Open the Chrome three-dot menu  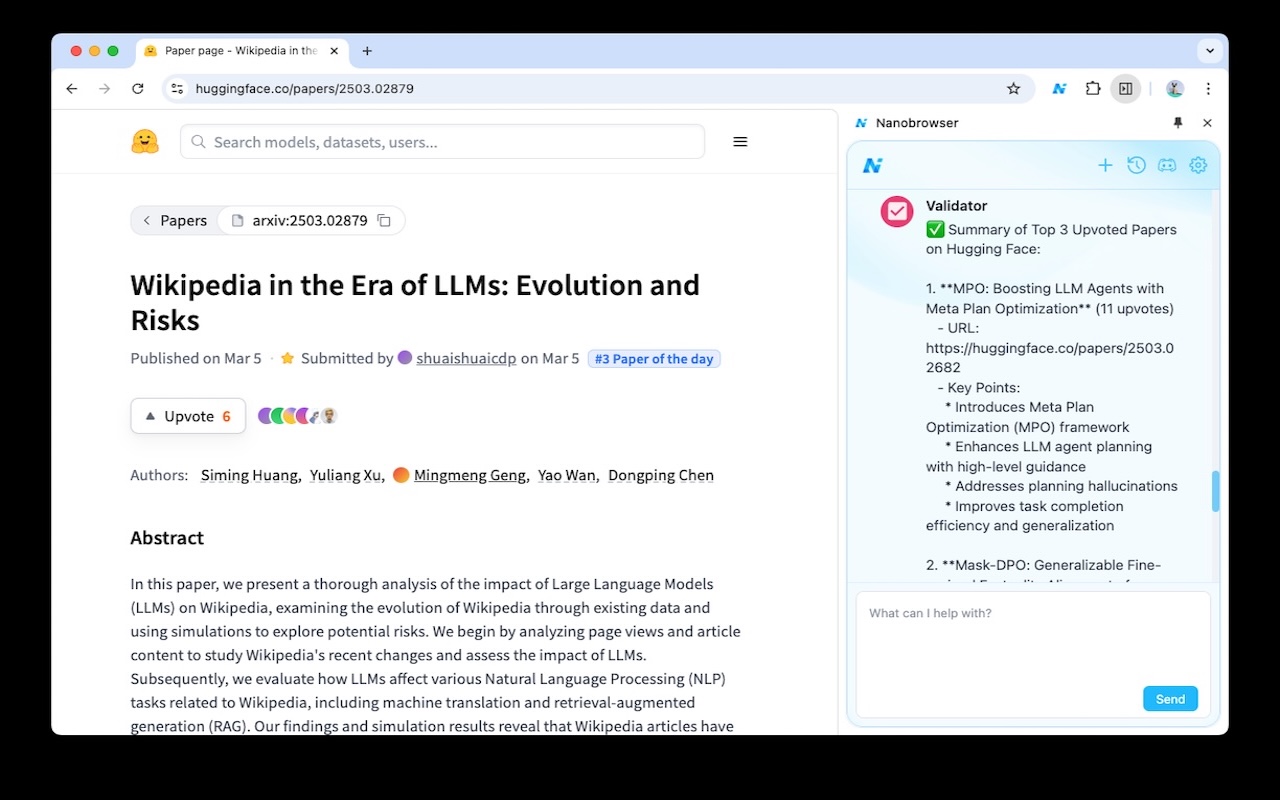click(1208, 89)
